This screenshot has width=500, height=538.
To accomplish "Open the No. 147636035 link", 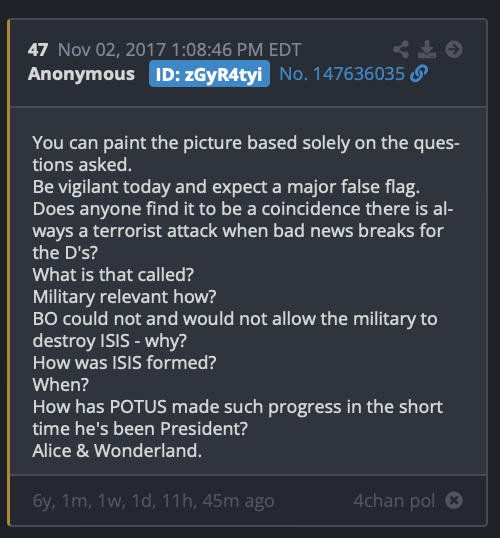I will [342, 74].
